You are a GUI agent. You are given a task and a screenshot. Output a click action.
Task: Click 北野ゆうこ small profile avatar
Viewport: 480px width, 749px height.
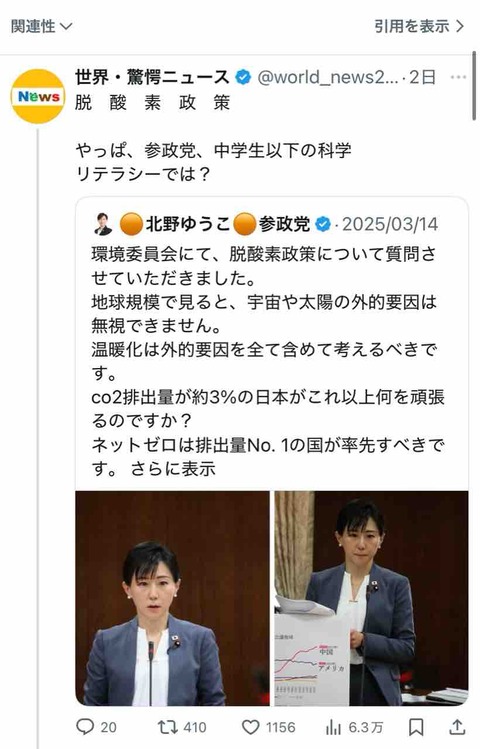pos(102,224)
